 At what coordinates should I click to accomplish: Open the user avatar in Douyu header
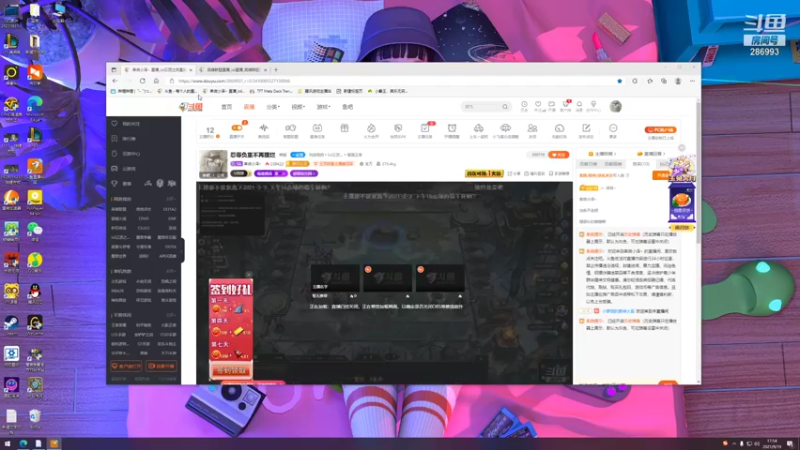(615, 106)
